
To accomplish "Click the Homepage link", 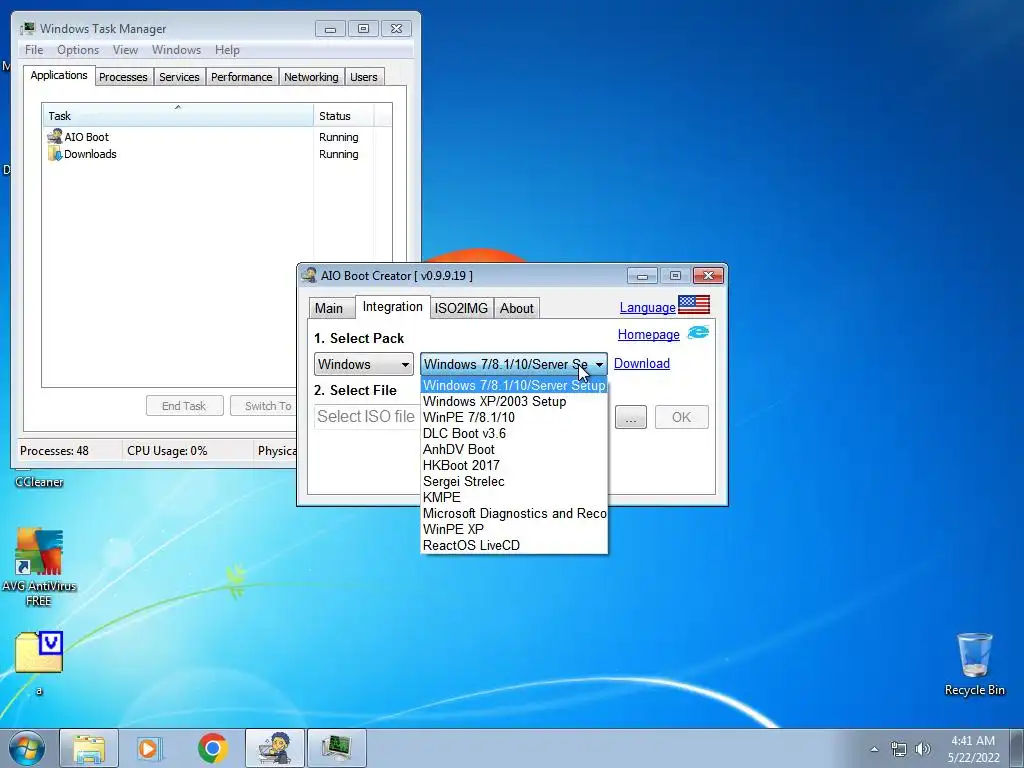I will (648, 334).
